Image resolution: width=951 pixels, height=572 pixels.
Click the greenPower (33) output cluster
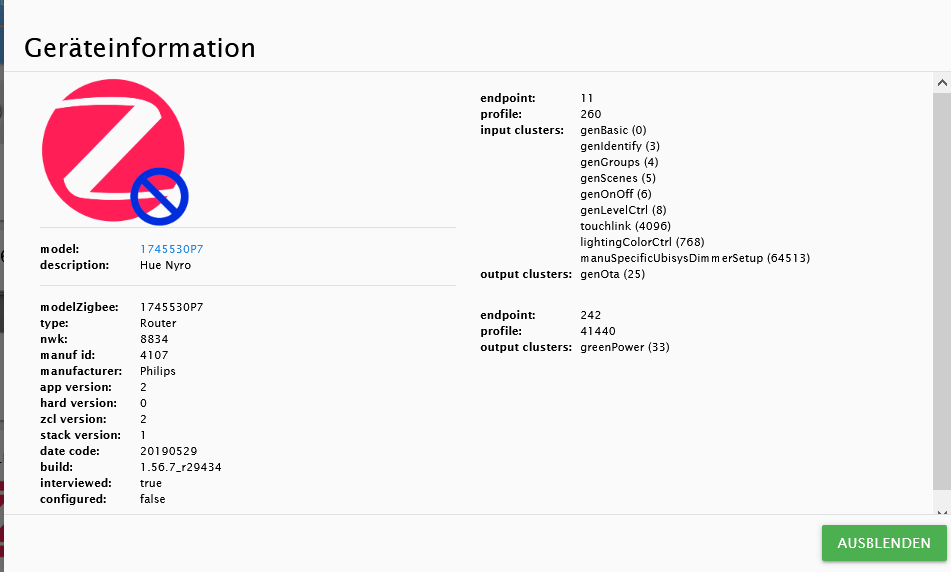(x=625, y=348)
